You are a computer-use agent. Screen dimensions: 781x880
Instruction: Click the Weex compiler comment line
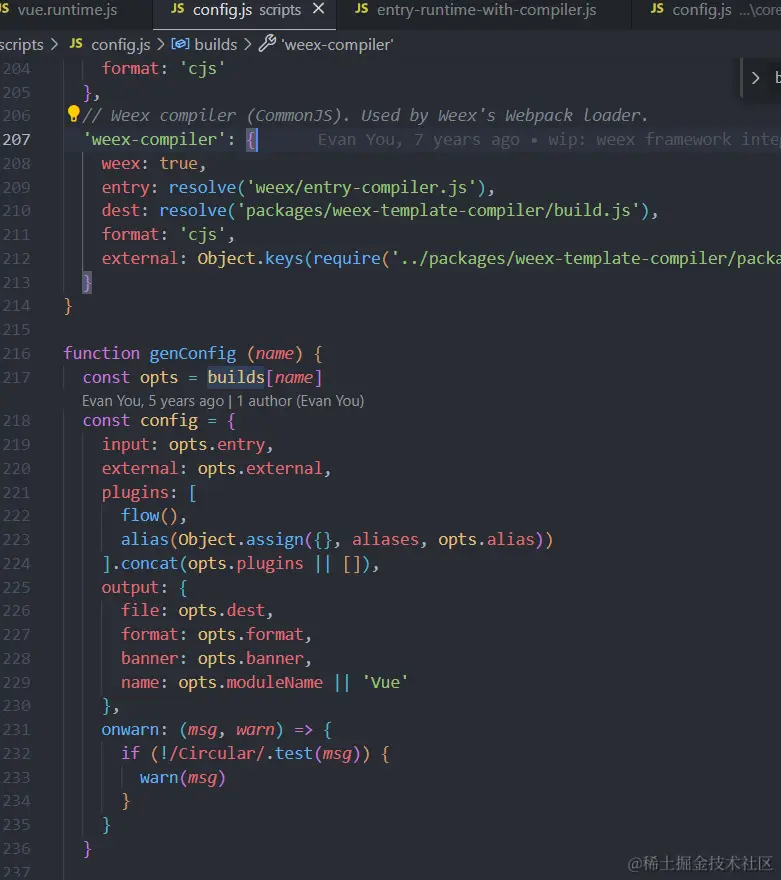365,116
